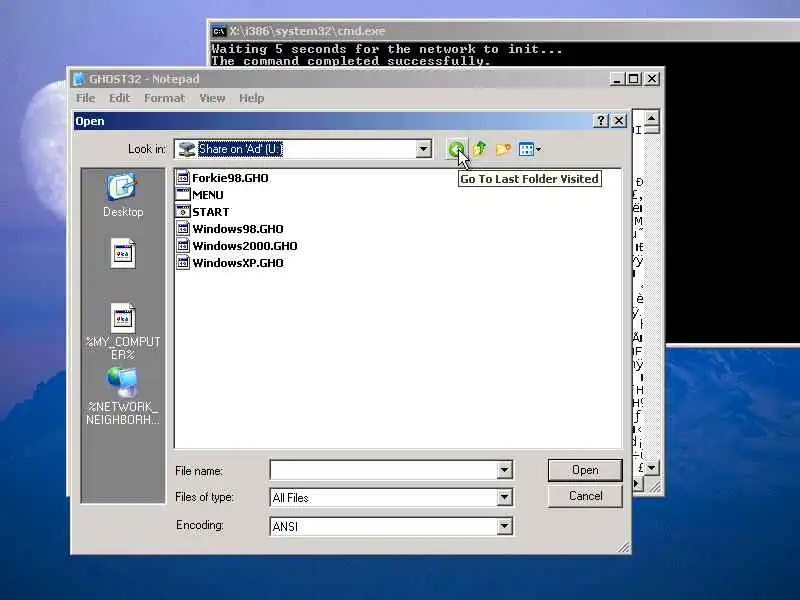Open the View menu in Notepad
This screenshot has width=800, height=600.
tap(212, 98)
